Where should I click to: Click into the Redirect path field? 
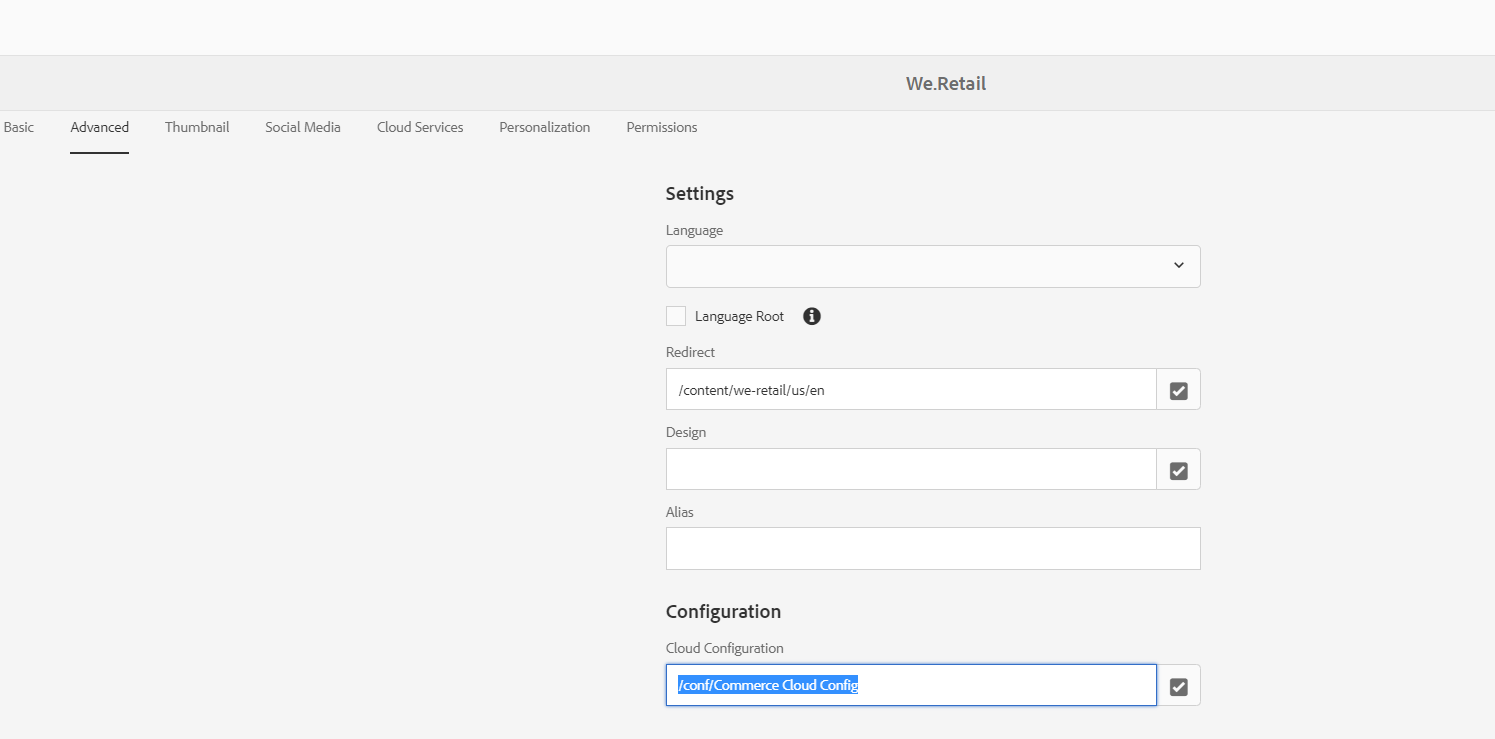coord(910,390)
